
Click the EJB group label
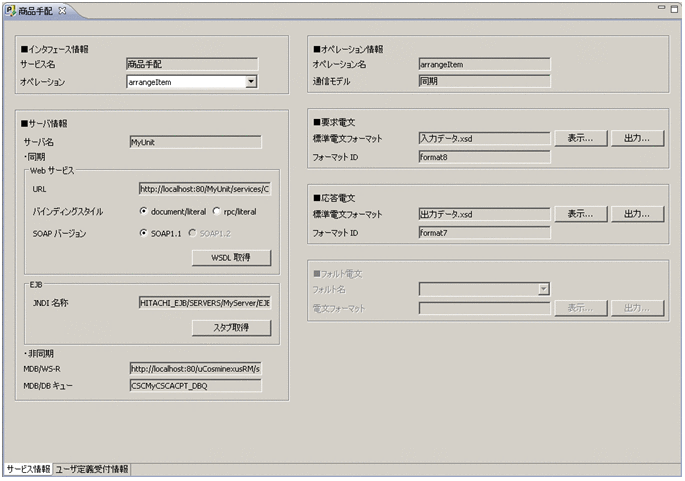(x=36, y=284)
